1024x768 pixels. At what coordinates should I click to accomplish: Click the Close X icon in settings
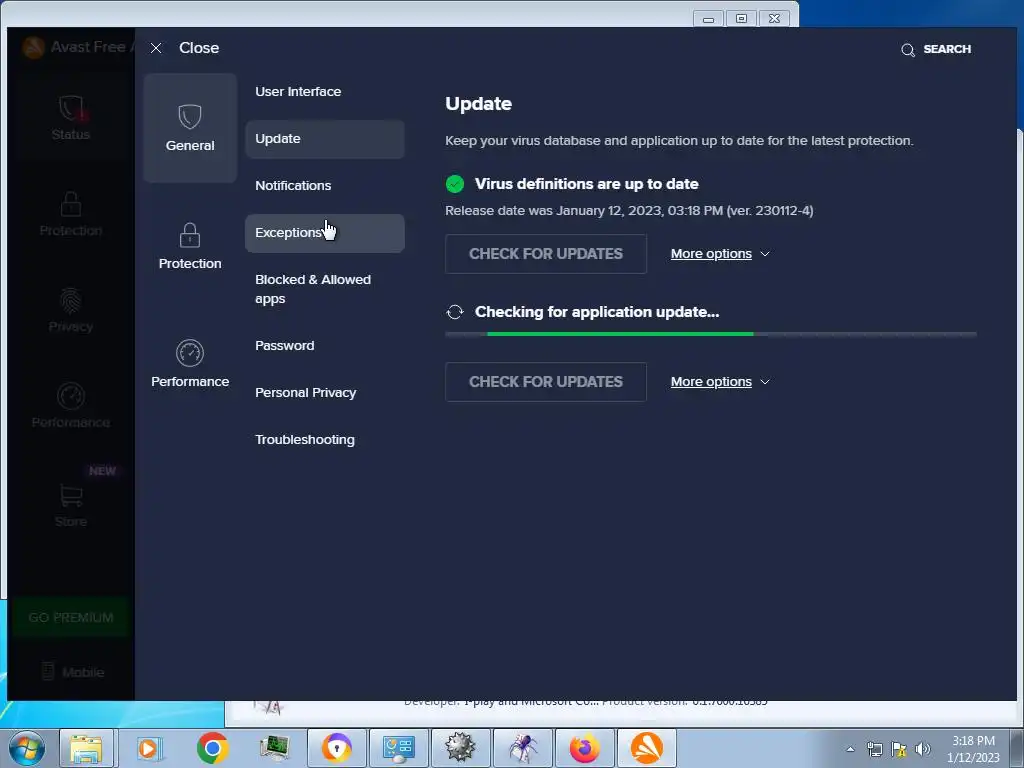pos(156,48)
